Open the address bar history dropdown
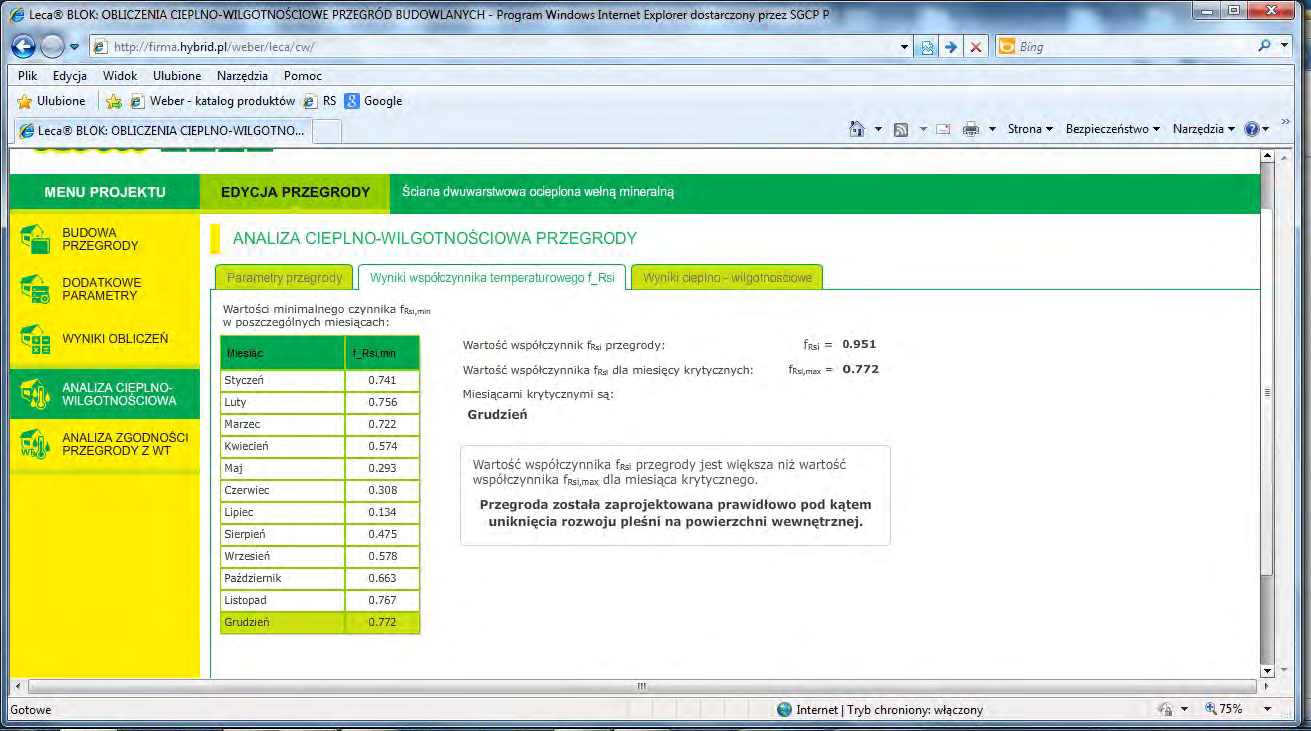The width and height of the screenshot is (1311, 731). coord(904,47)
